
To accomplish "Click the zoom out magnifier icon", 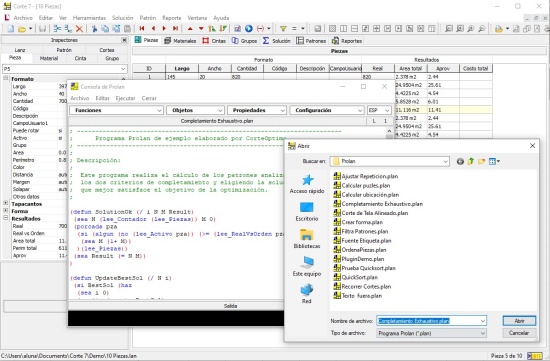I will point(482,29).
